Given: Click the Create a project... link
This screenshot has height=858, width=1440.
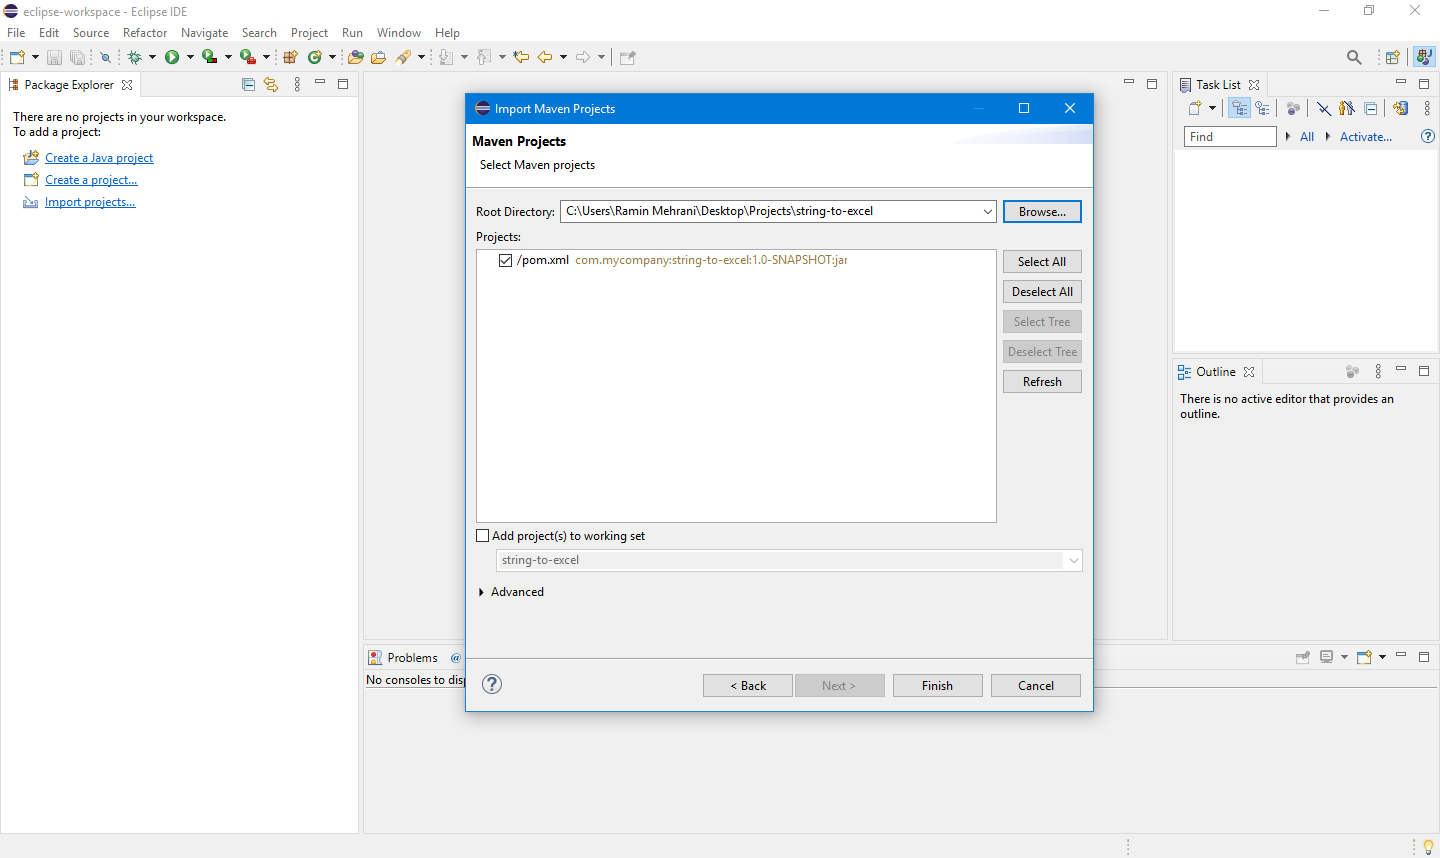Looking at the screenshot, I should click(91, 180).
